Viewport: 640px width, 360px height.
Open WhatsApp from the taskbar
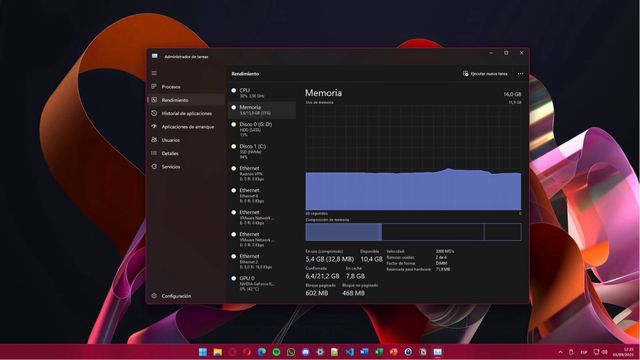[x=291, y=352]
